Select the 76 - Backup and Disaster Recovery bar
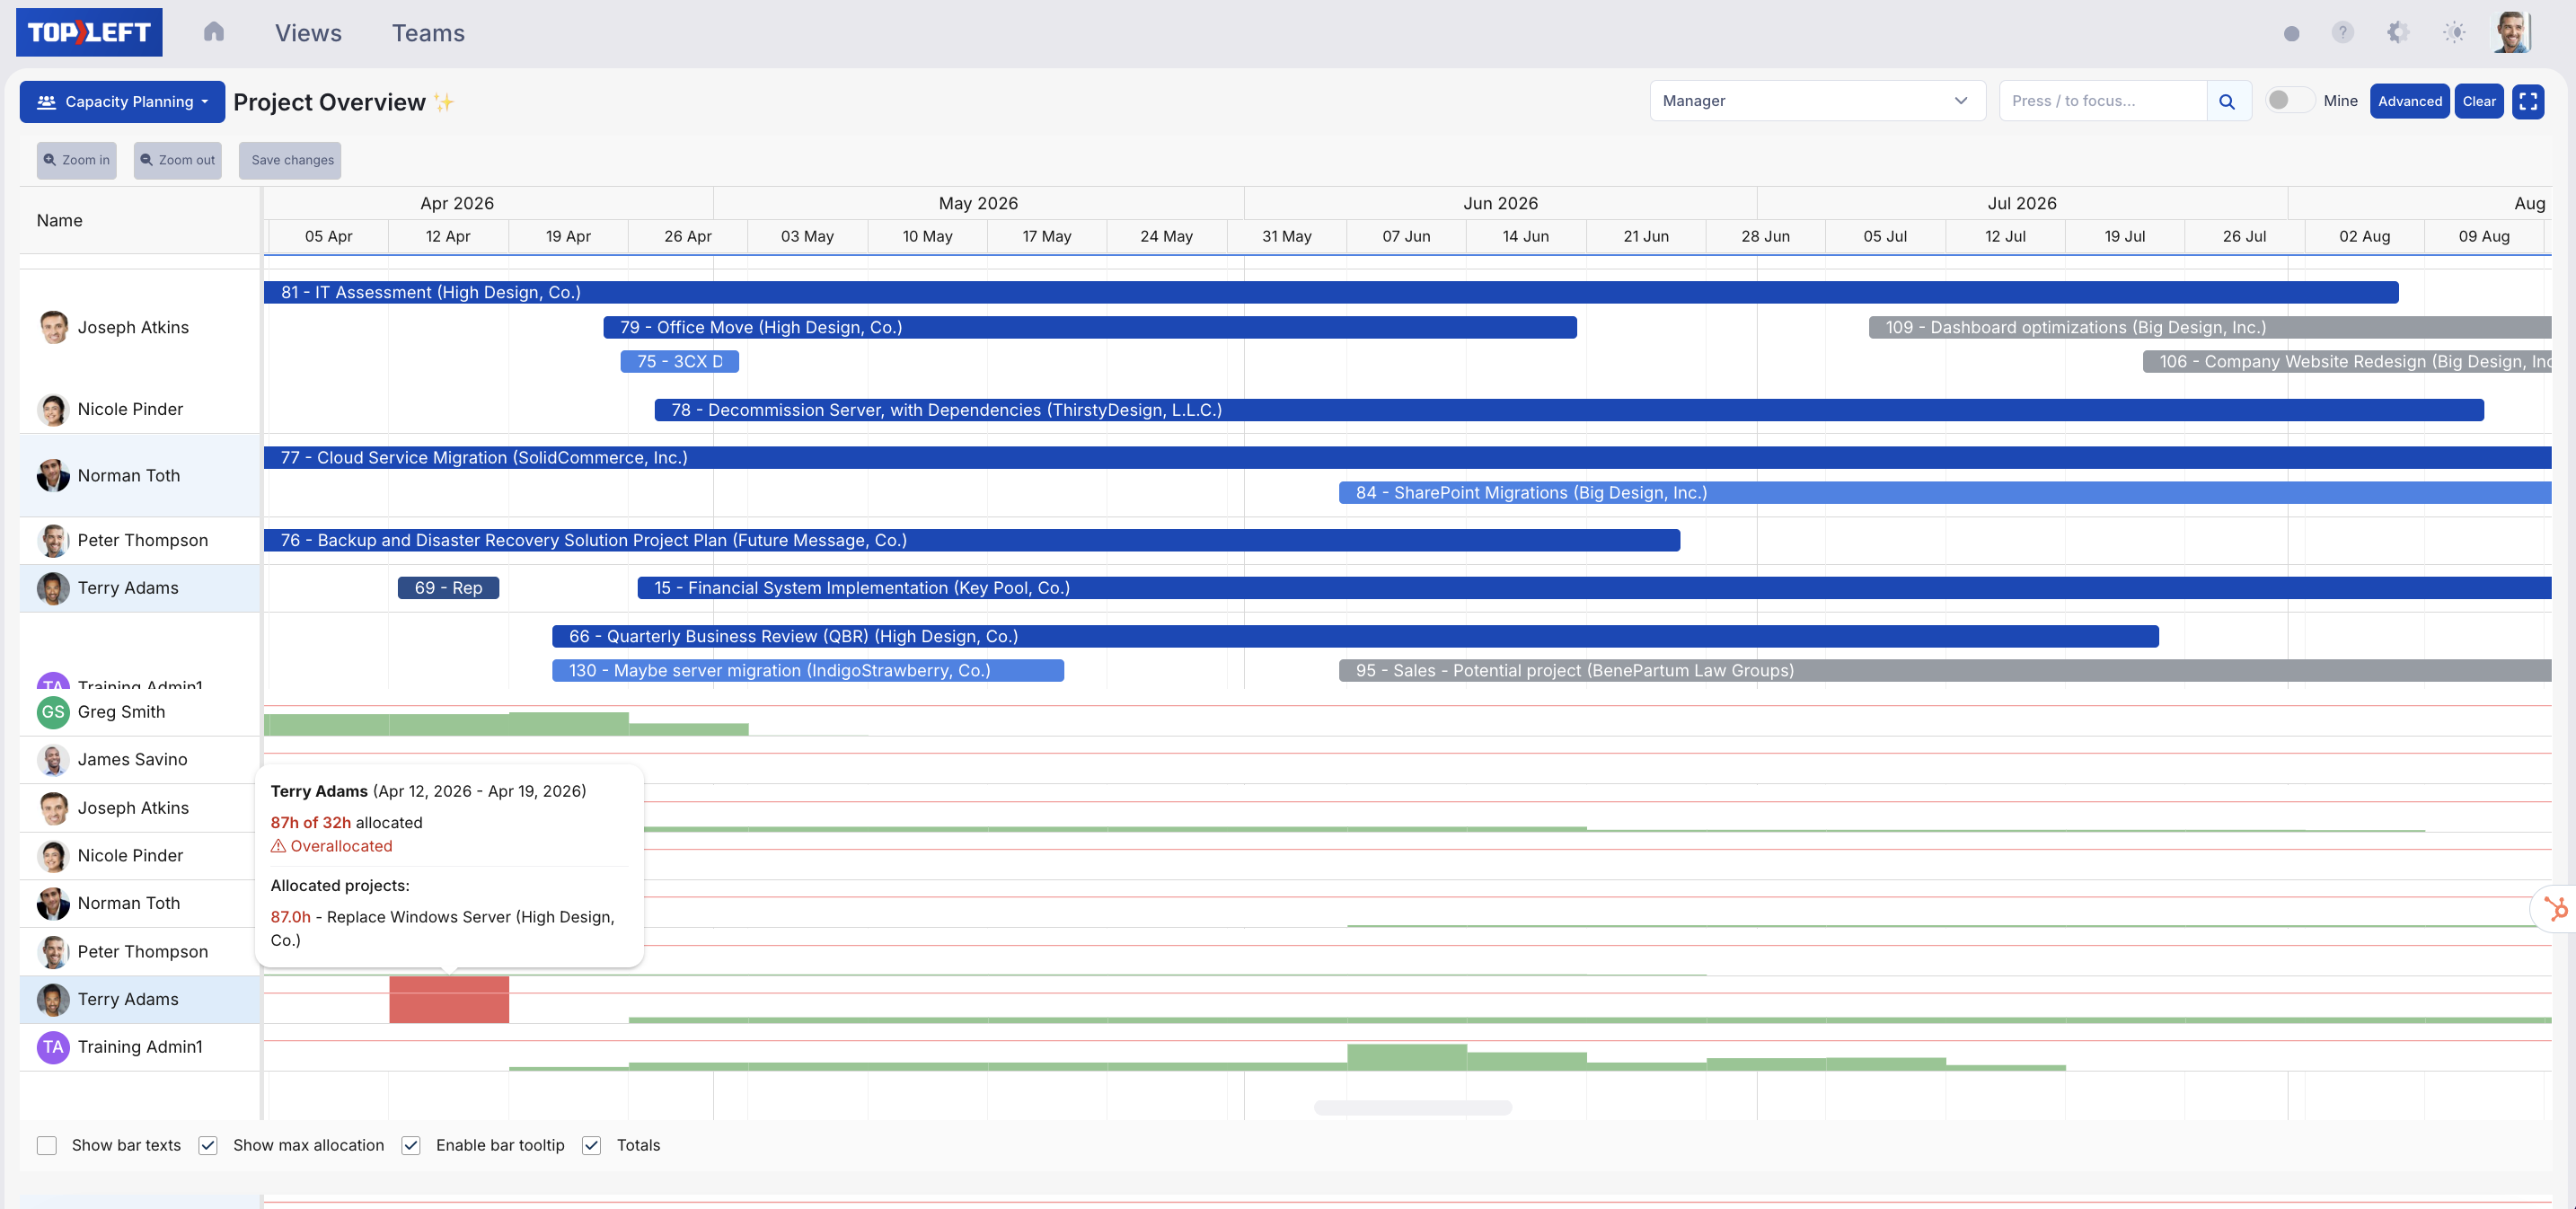Image resolution: width=2576 pixels, height=1209 pixels. [972, 540]
